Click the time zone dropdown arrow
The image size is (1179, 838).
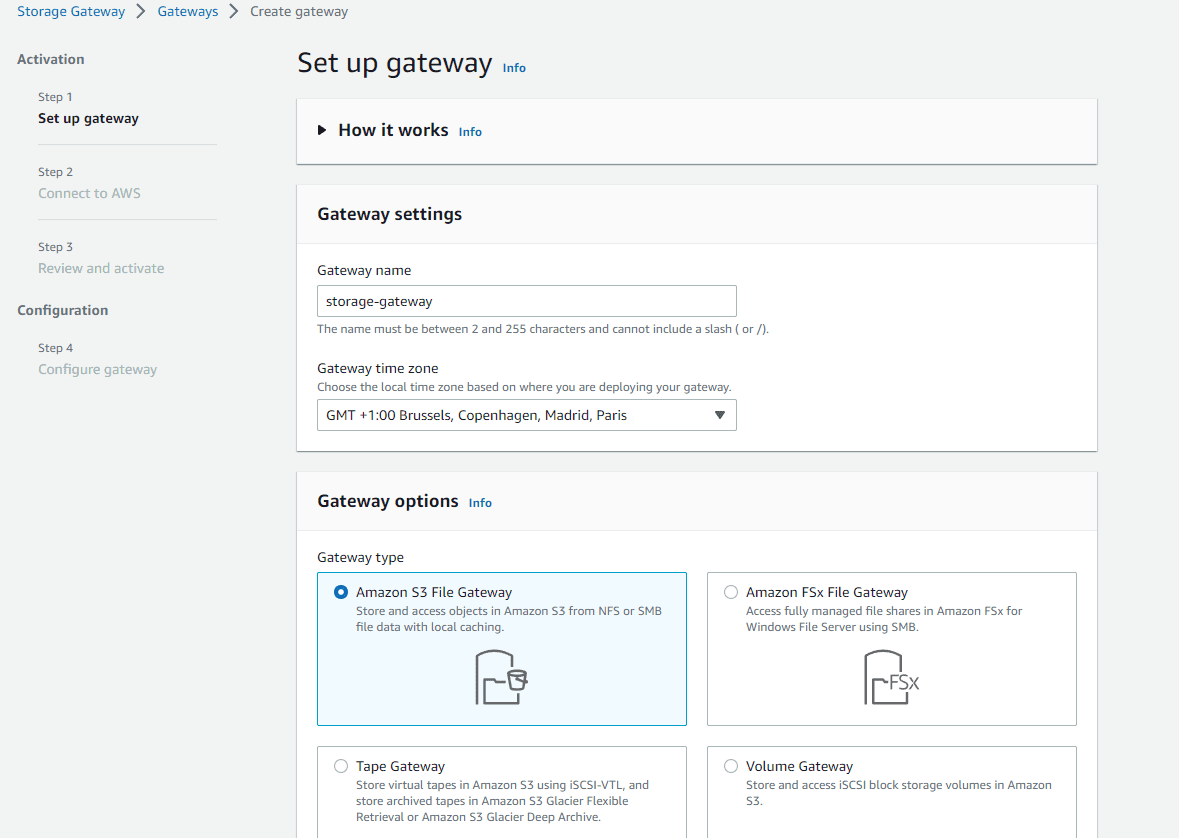[x=719, y=415]
